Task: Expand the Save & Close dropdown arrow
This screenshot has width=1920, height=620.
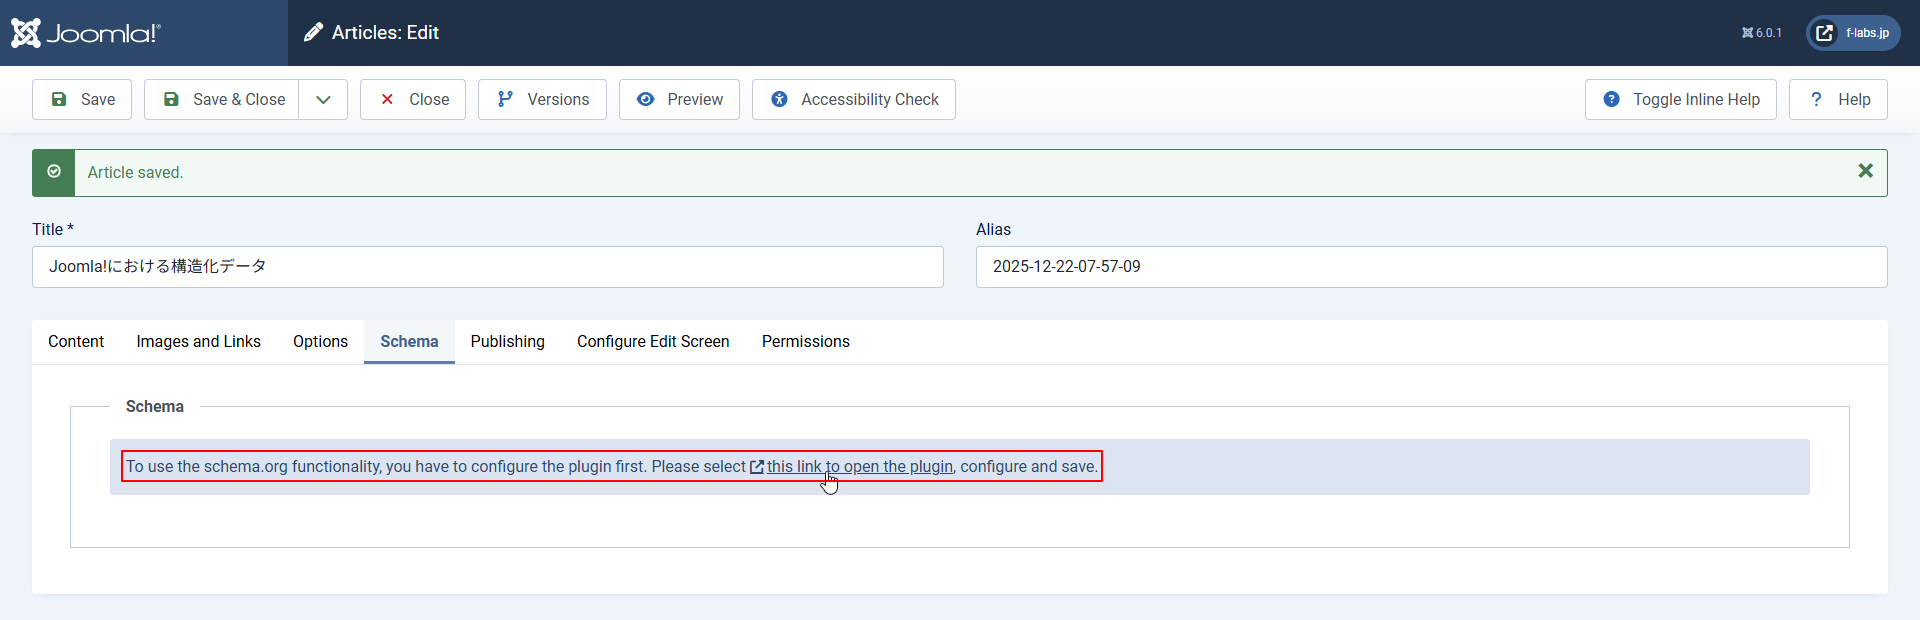Action: (323, 100)
